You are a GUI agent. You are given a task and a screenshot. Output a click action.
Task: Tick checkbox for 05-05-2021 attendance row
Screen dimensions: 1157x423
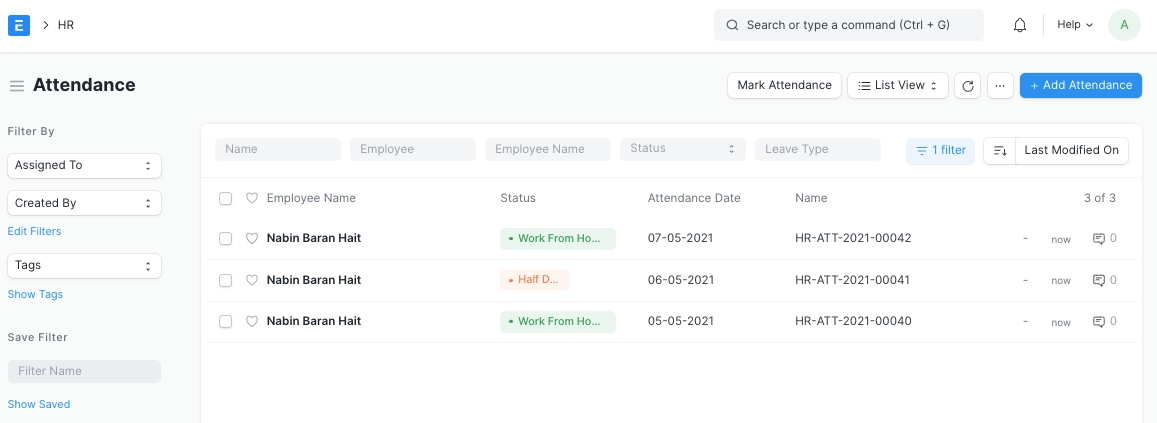click(x=226, y=321)
